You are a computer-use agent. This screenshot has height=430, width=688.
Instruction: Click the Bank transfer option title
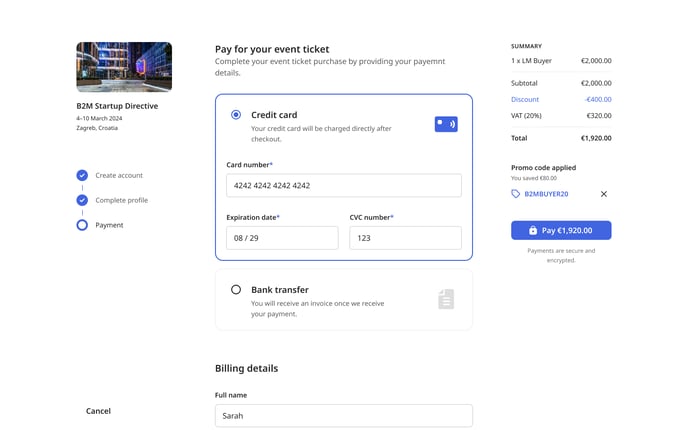click(x=280, y=290)
